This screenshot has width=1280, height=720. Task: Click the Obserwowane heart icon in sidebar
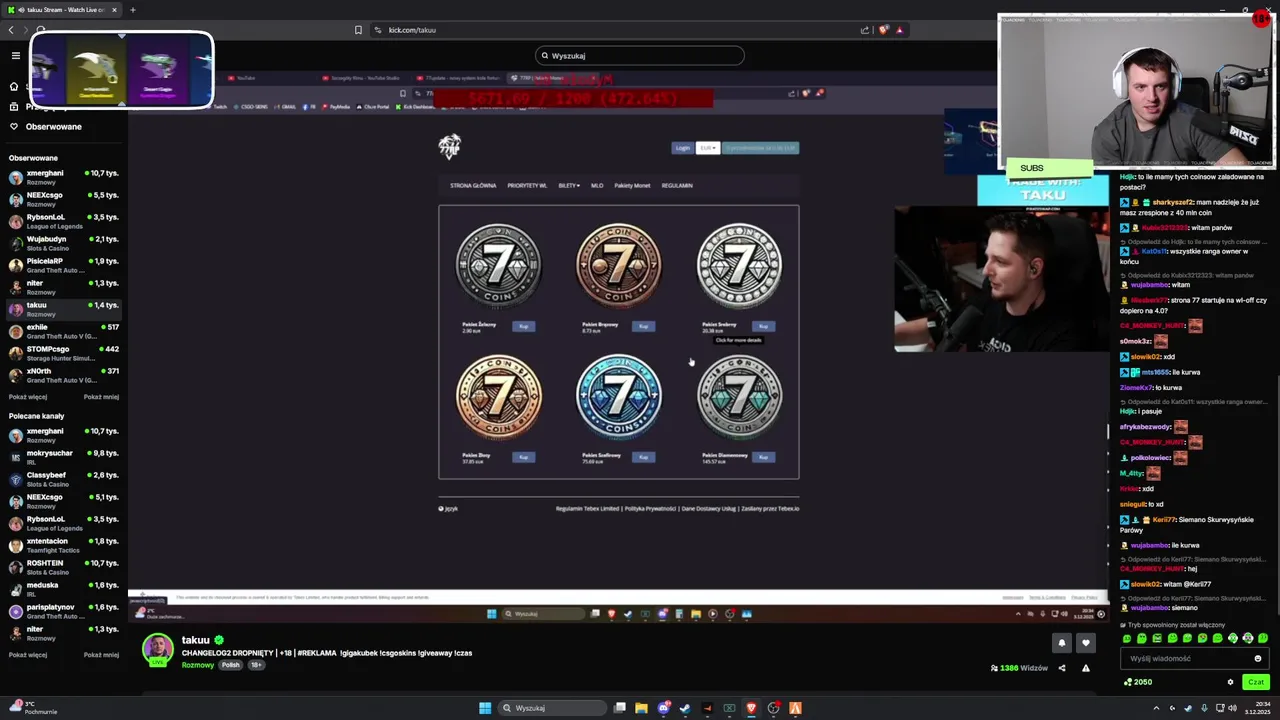point(14,127)
